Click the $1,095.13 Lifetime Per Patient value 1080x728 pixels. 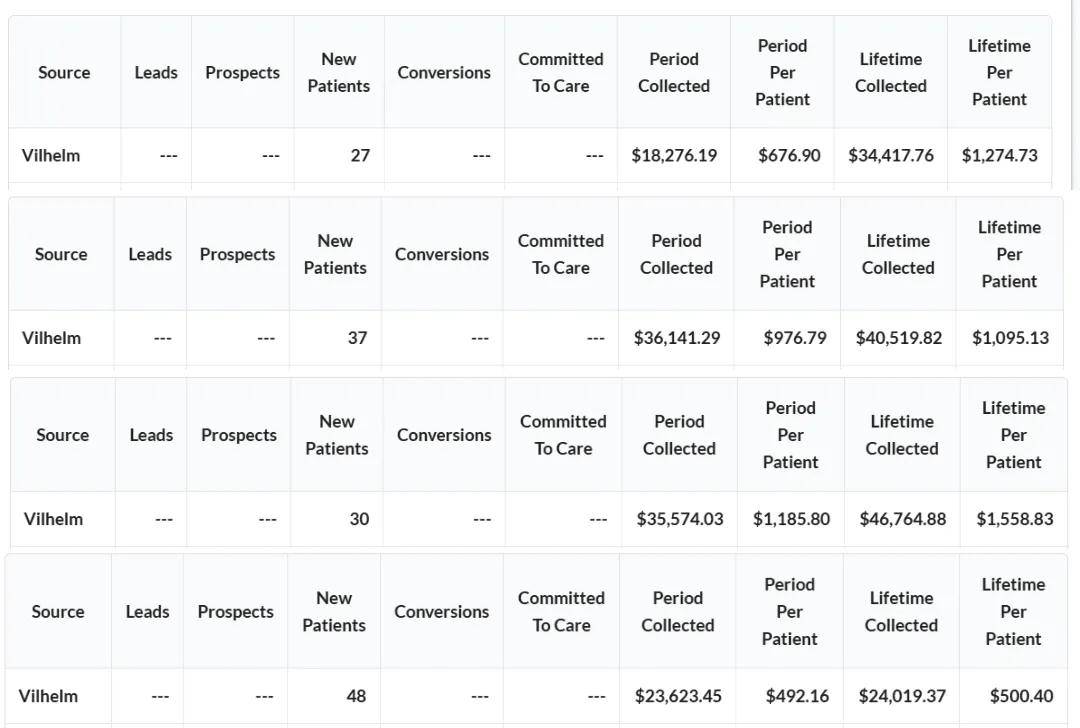click(1010, 338)
